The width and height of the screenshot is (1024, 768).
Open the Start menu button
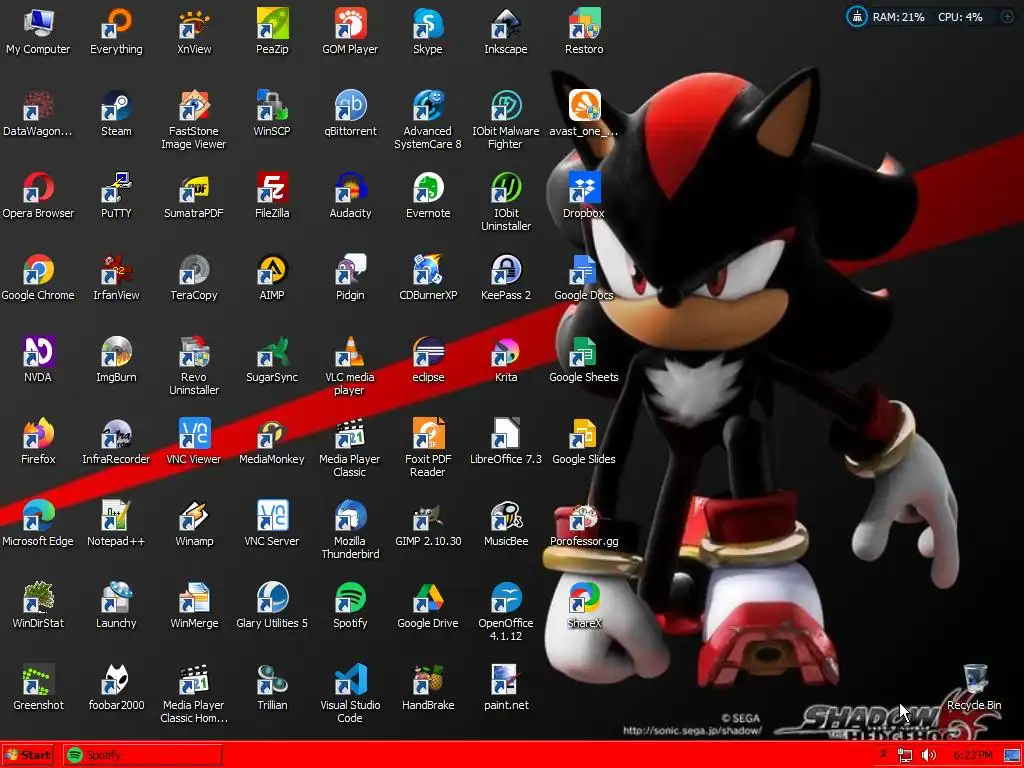coord(28,755)
